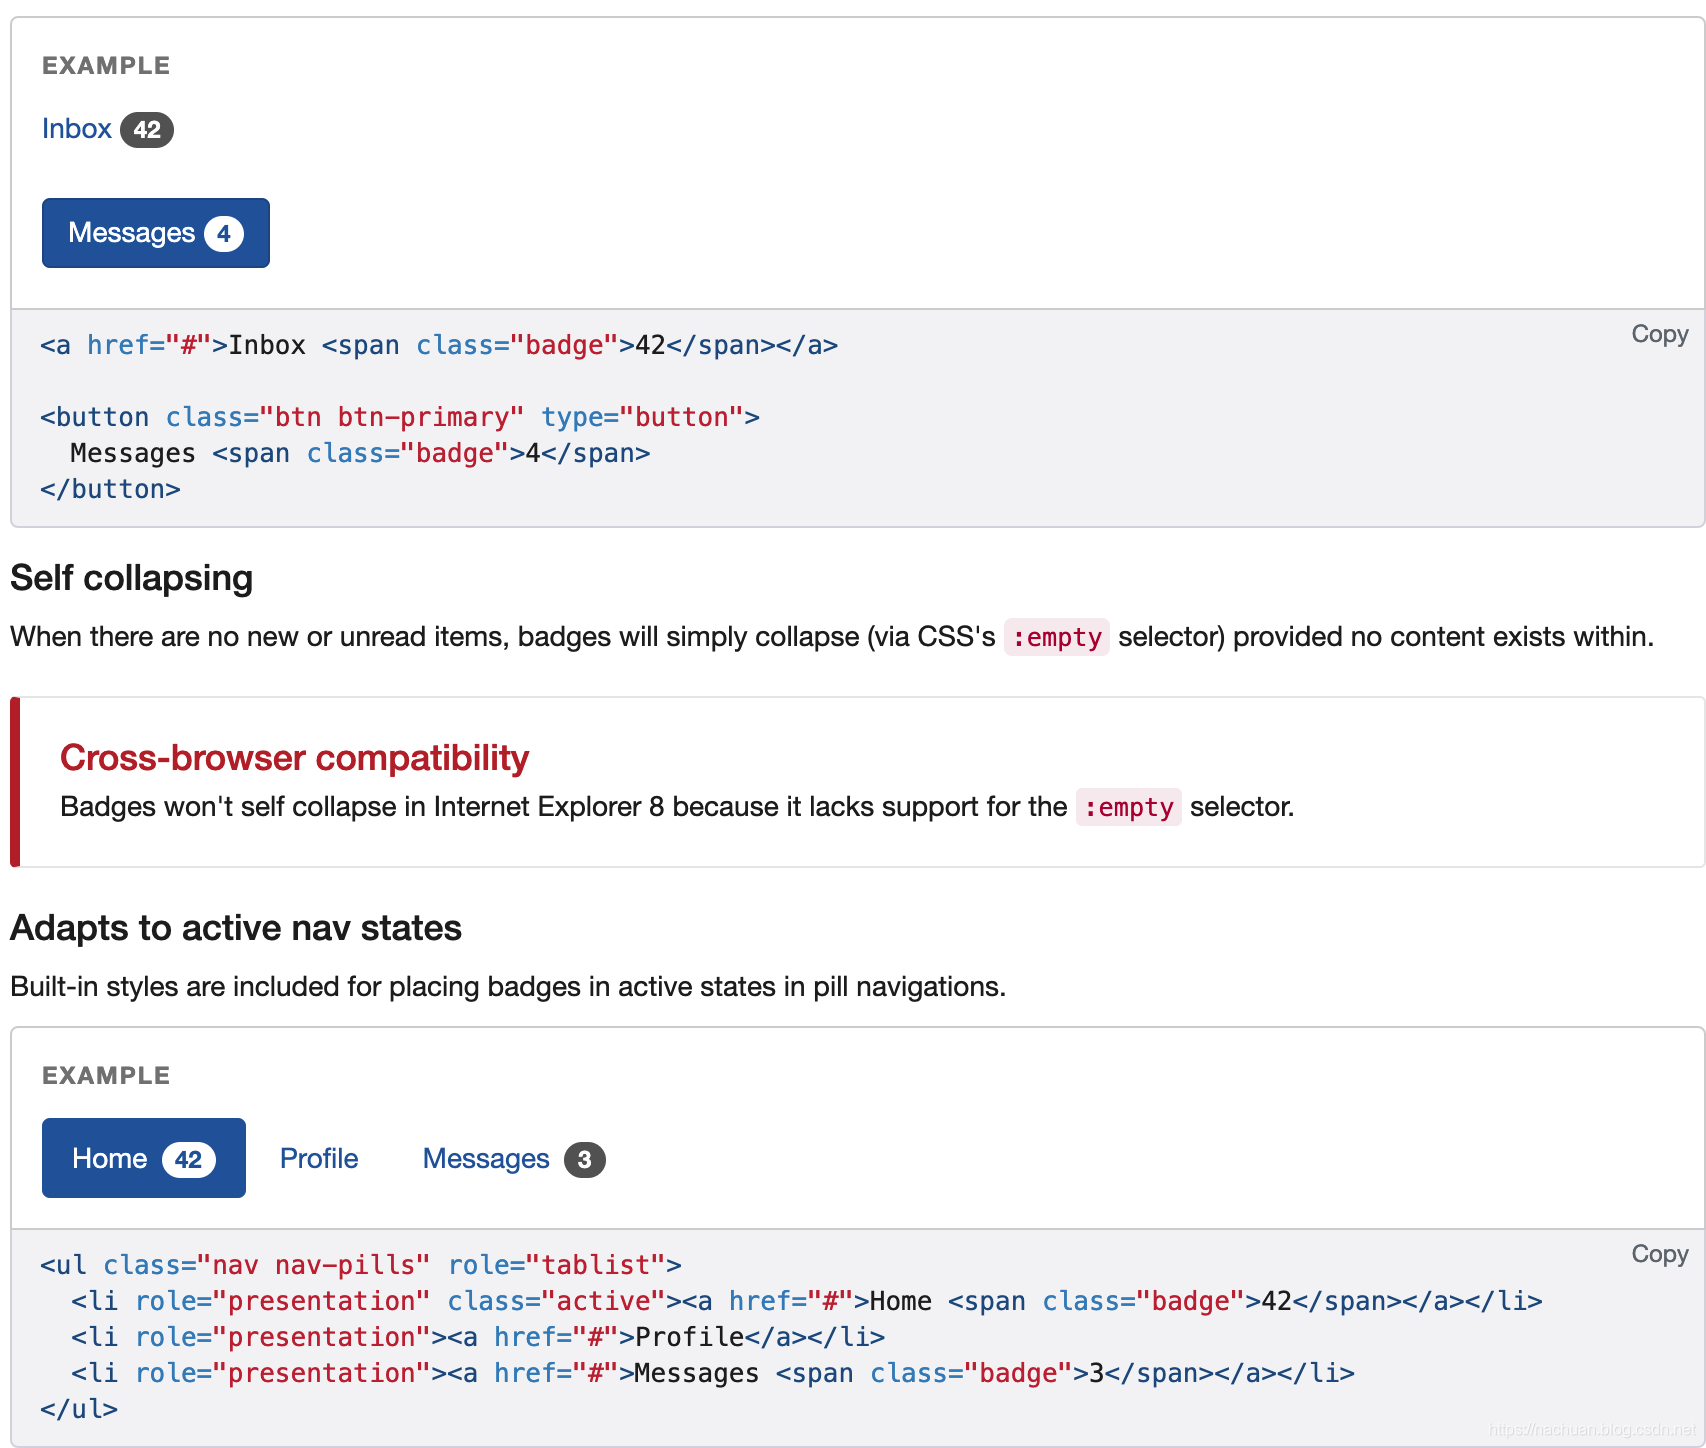Click the :empty code in compatibility warning
The image size is (1706, 1448).
click(1129, 807)
